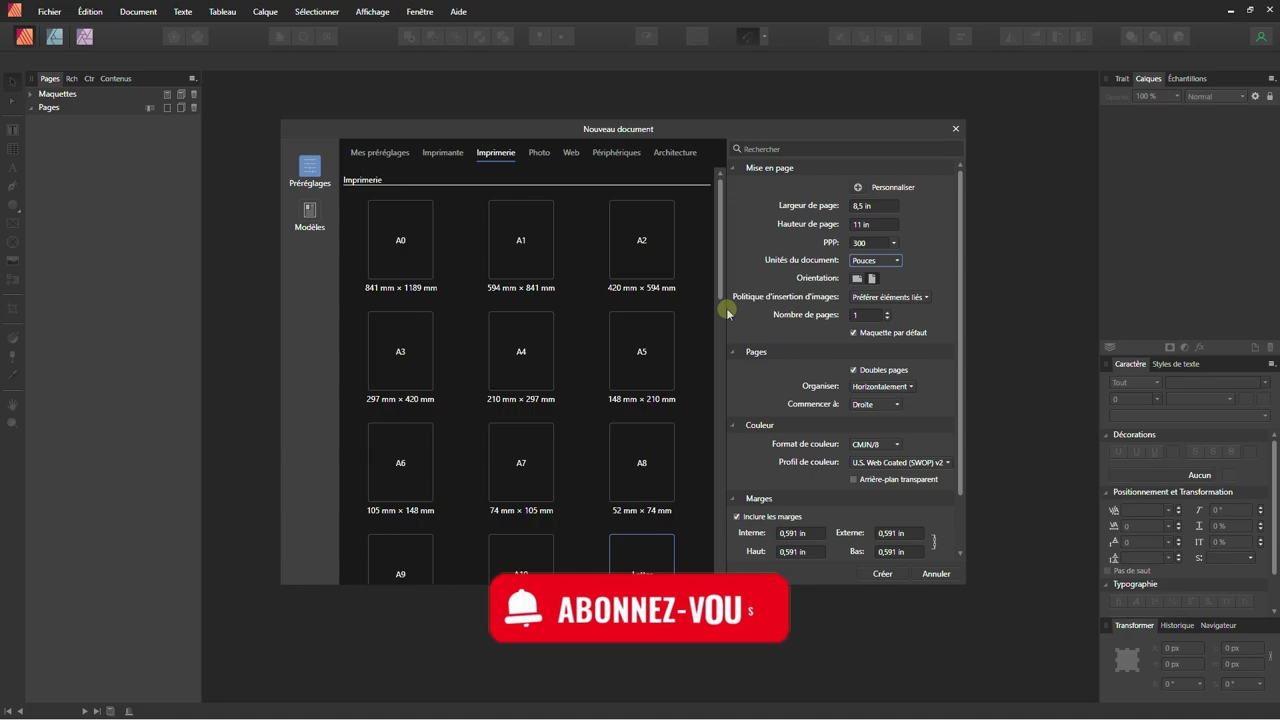The image size is (1280, 720).
Task: Open the Commencer à dropdown
Action: point(876,405)
